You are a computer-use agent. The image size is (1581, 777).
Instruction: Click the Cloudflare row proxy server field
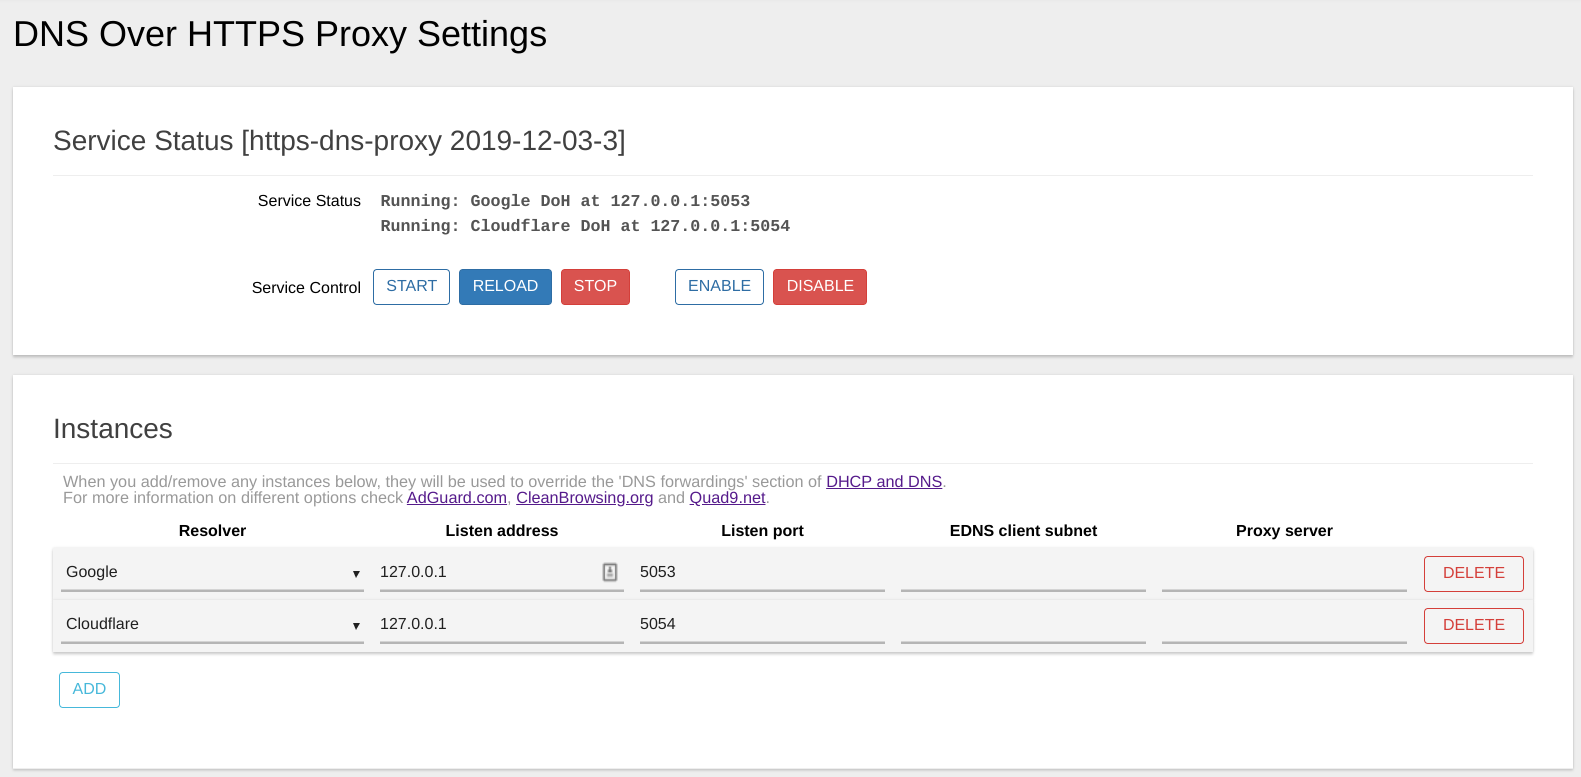click(1283, 624)
